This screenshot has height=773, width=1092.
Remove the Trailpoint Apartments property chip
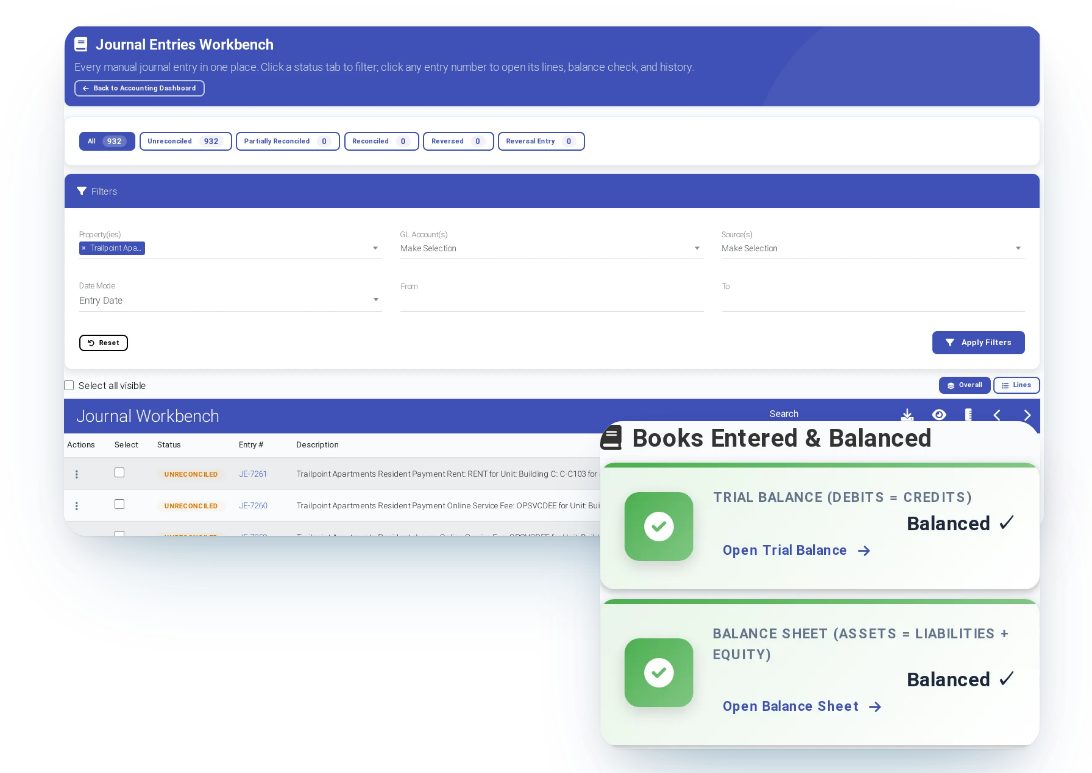coord(84,248)
